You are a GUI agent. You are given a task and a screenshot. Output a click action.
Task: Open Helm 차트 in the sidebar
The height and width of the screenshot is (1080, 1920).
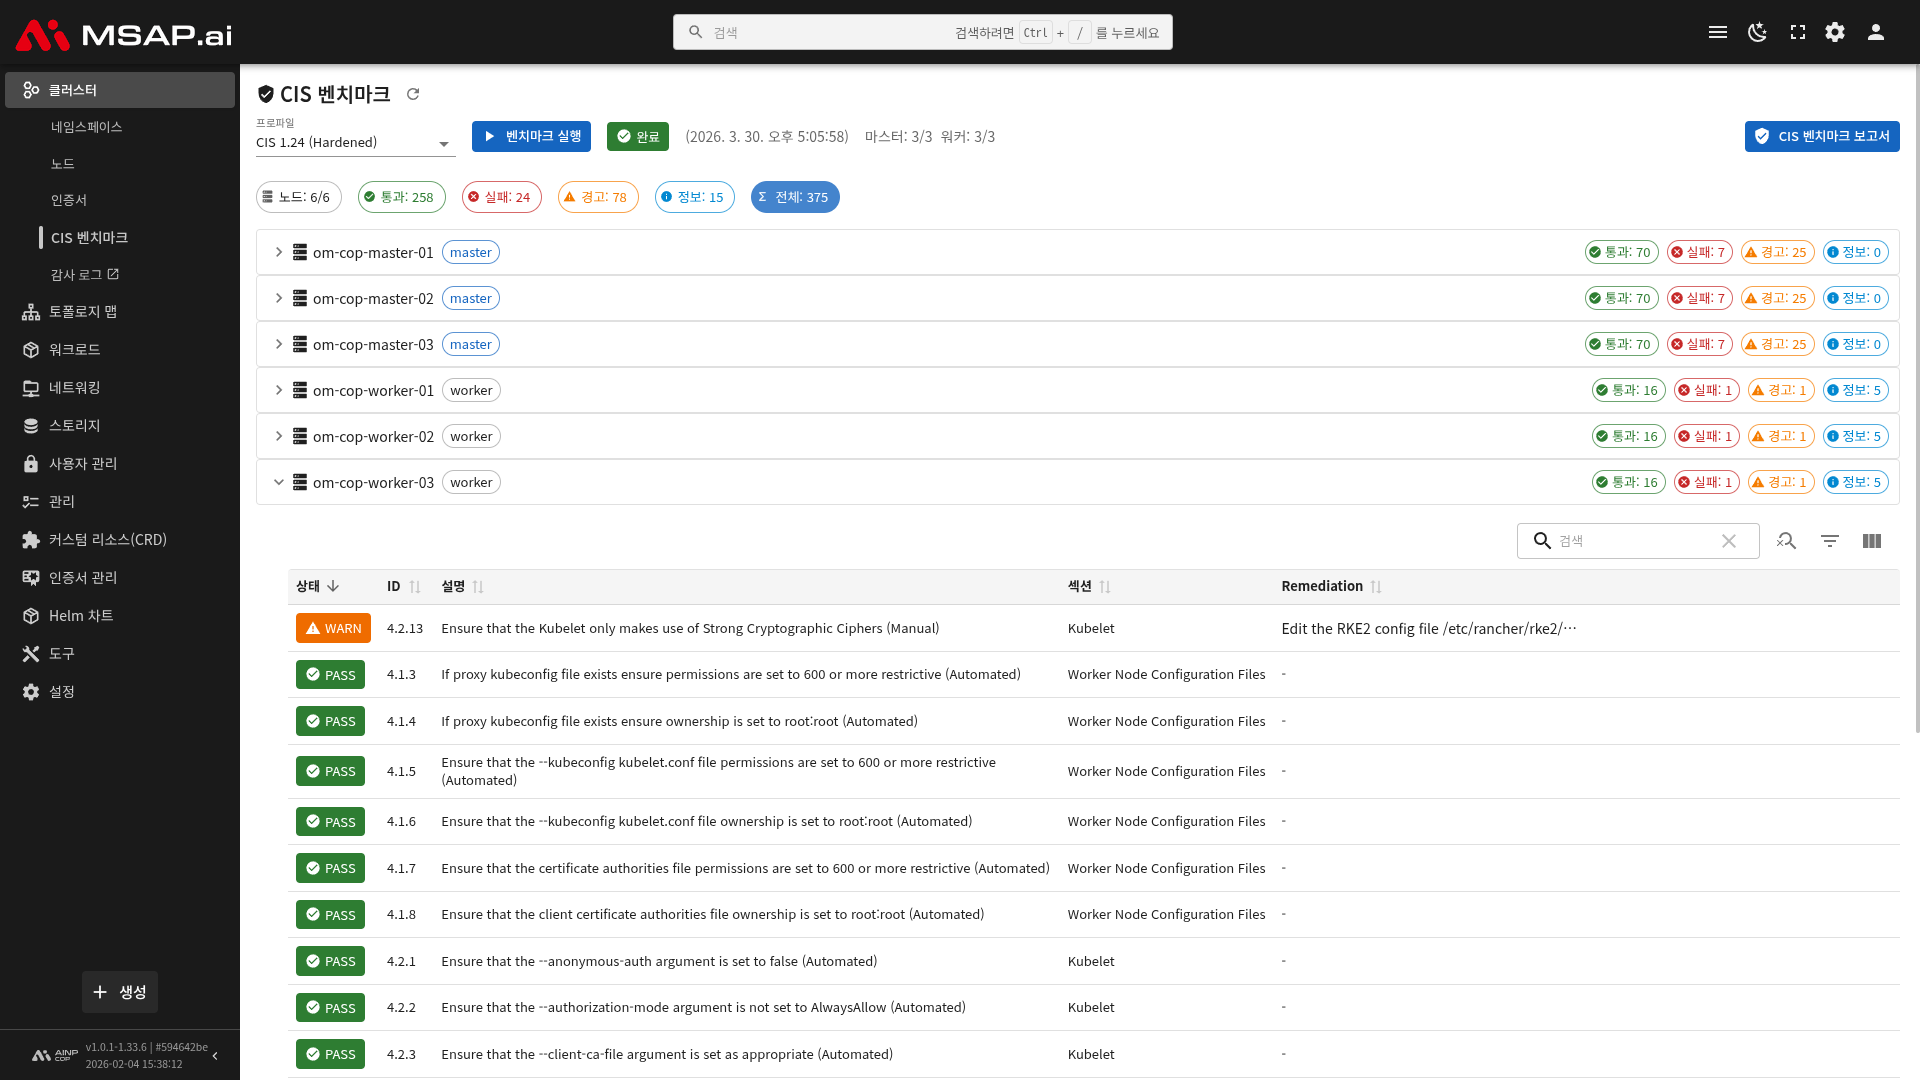[x=81, y=616]
